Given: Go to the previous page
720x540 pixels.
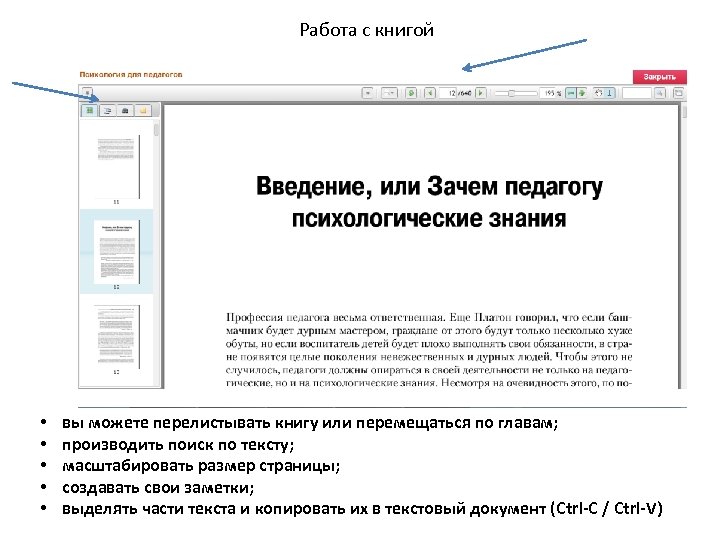Looking at the screenshot, I should click(x=430, y=93).
